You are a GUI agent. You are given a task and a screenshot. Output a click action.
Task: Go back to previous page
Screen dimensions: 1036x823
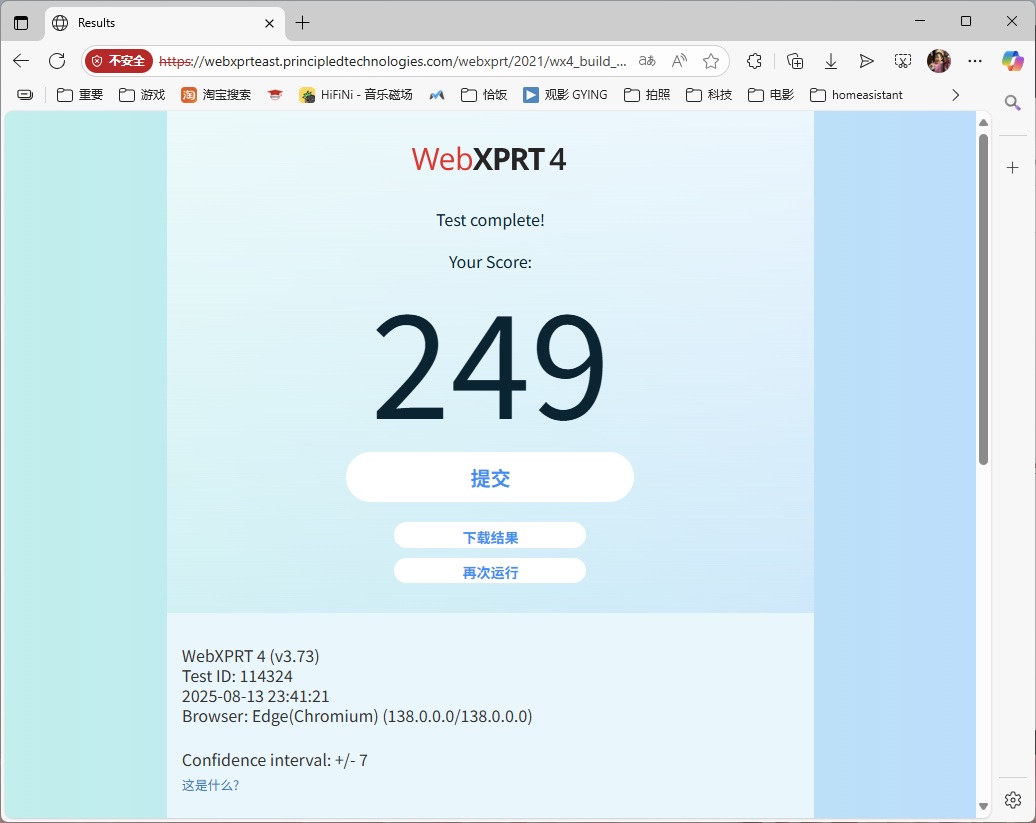point(21,61)
